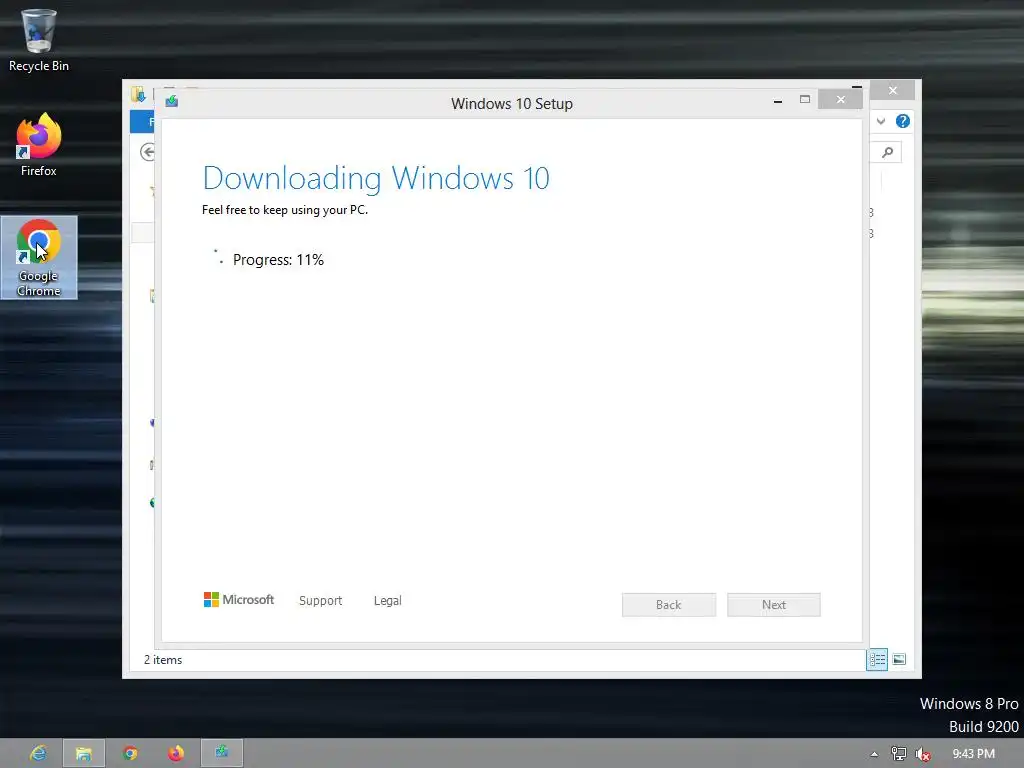Open File Explorer from the taskbar
The width and height of the screenshot is (1024, 768).
pyautogui.click(x=84, y=753)
